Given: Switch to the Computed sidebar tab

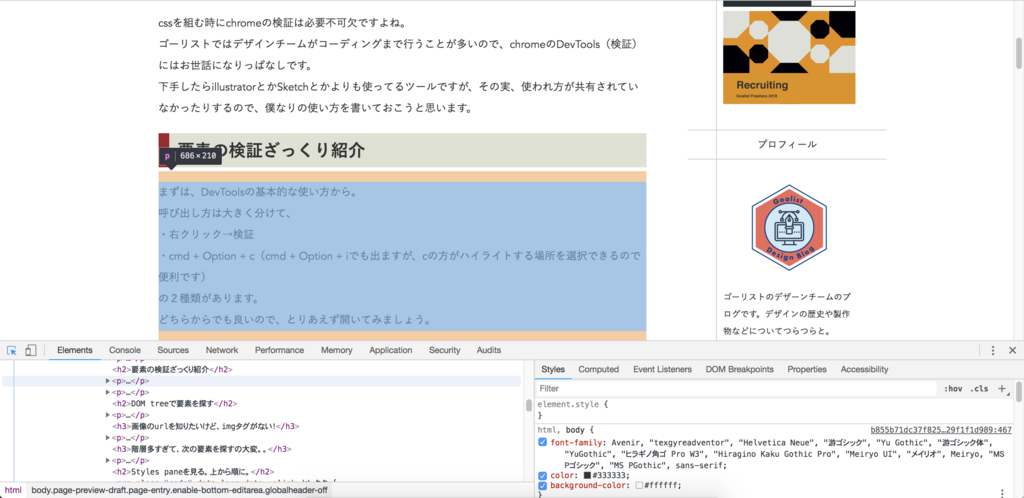Looking at the screenshot, I should coord(598,369).
